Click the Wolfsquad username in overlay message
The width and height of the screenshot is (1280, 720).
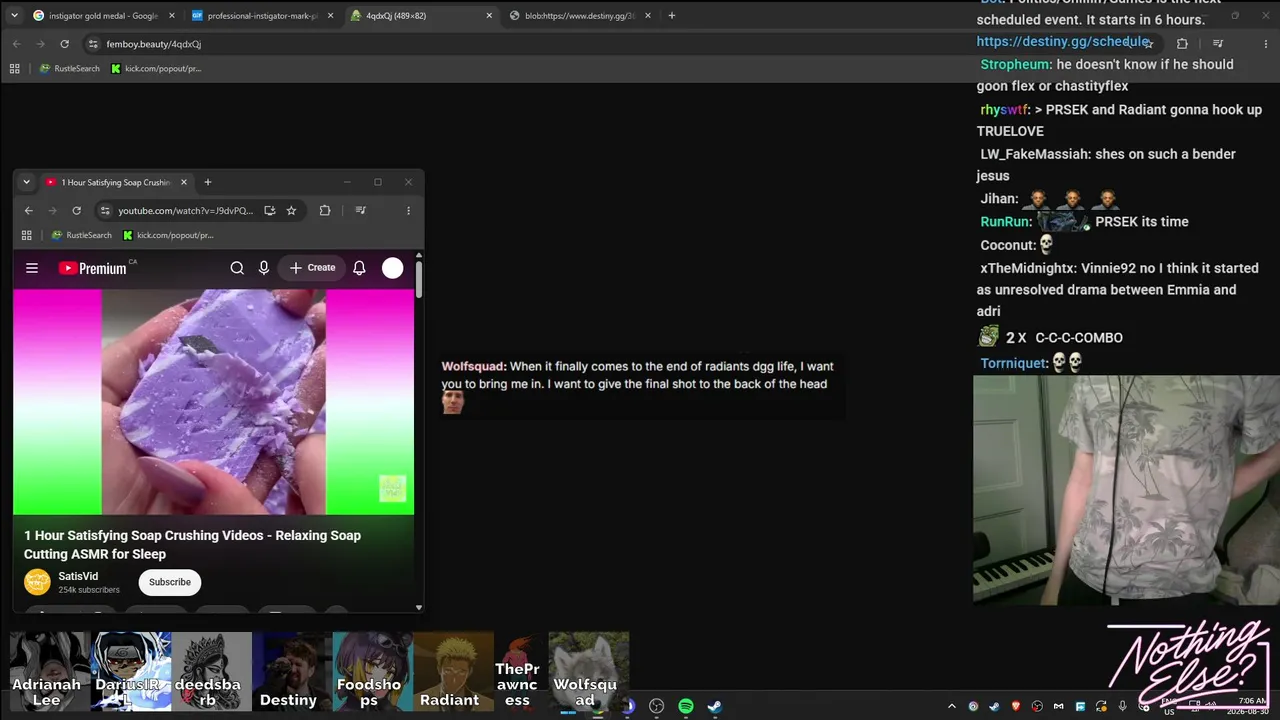(x=474, y=366)
